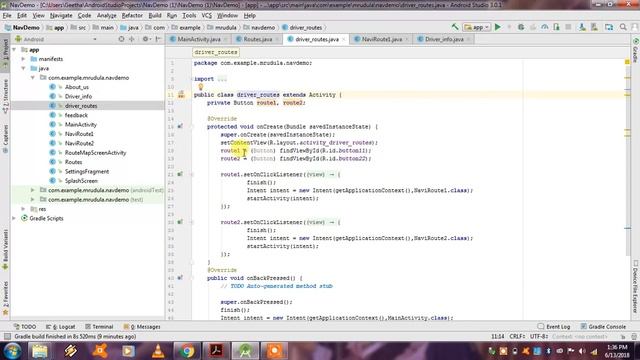Image resolution: width=640 pixels, height=360 pixels.
Task: Expand the res folder
Action: (24, 209)
